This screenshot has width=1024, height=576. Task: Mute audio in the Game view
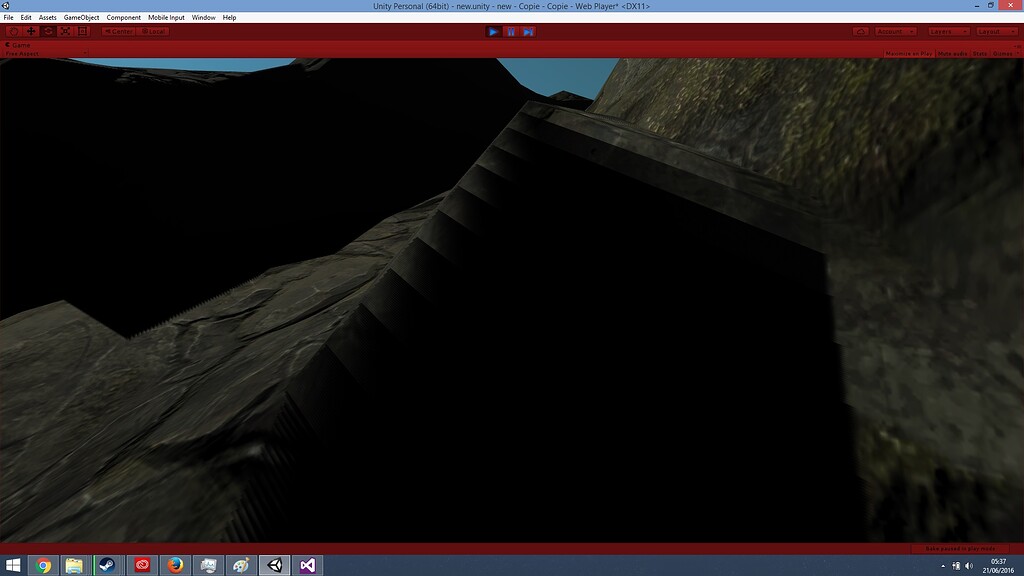[x=951, y=53]
